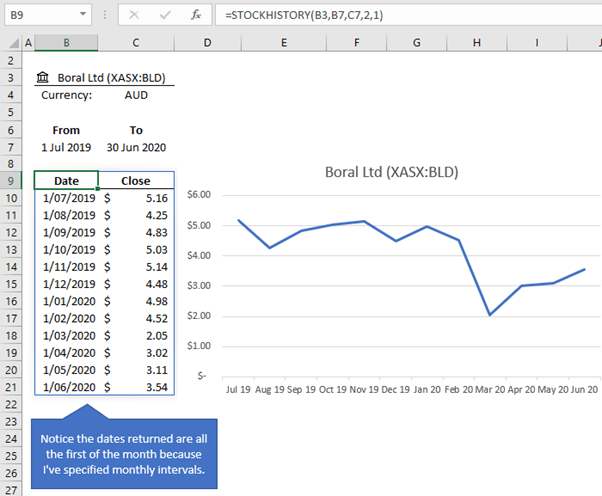This screenshot has height=496, width=602.
Task: Click the From header cell
Action: pos(66,130)
